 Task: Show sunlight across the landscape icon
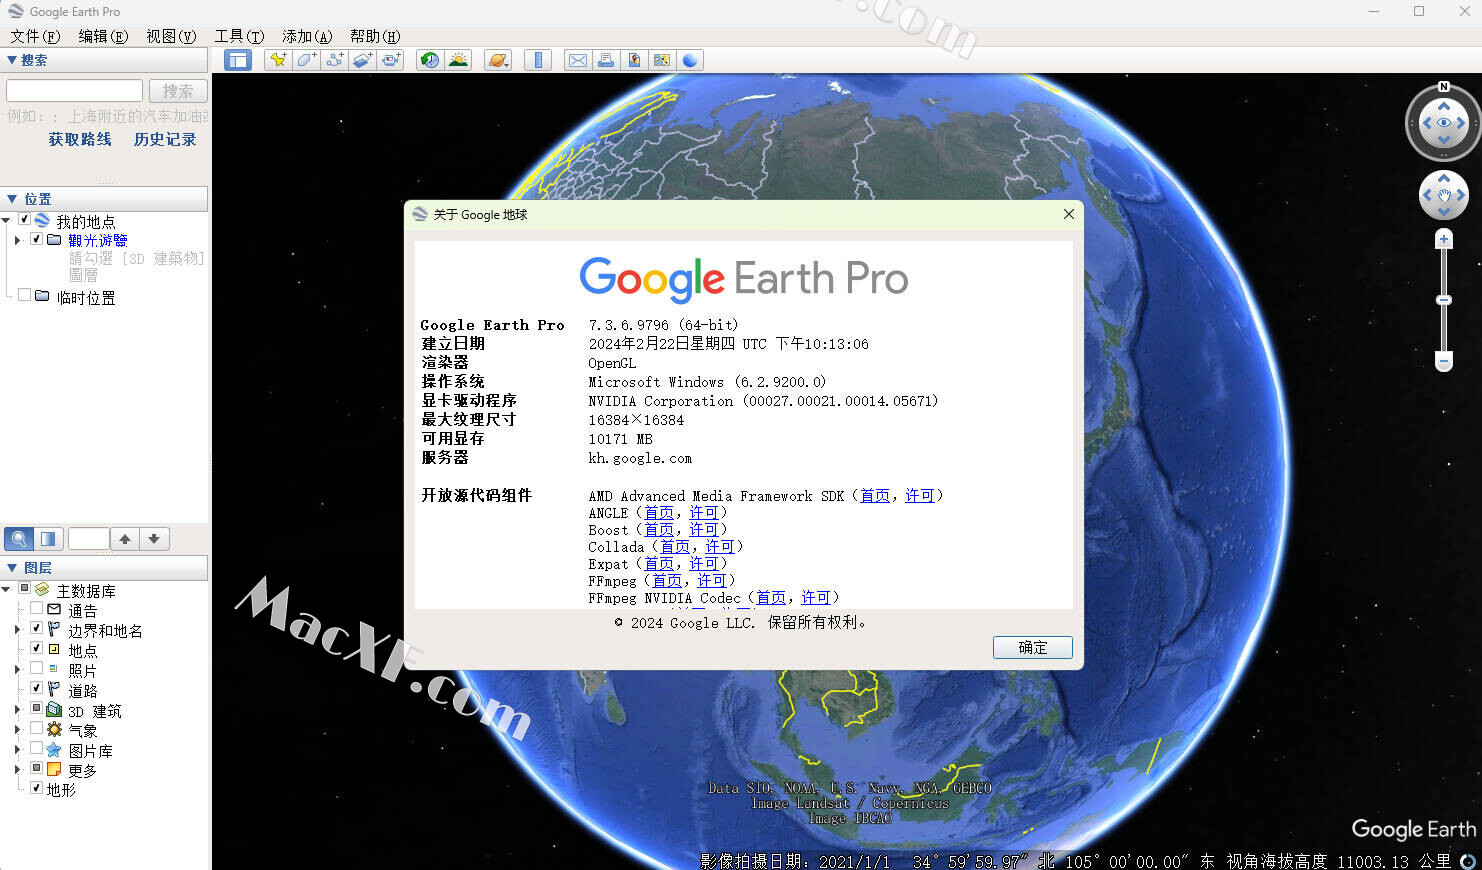pyautogui.click(x=458, y=60)
